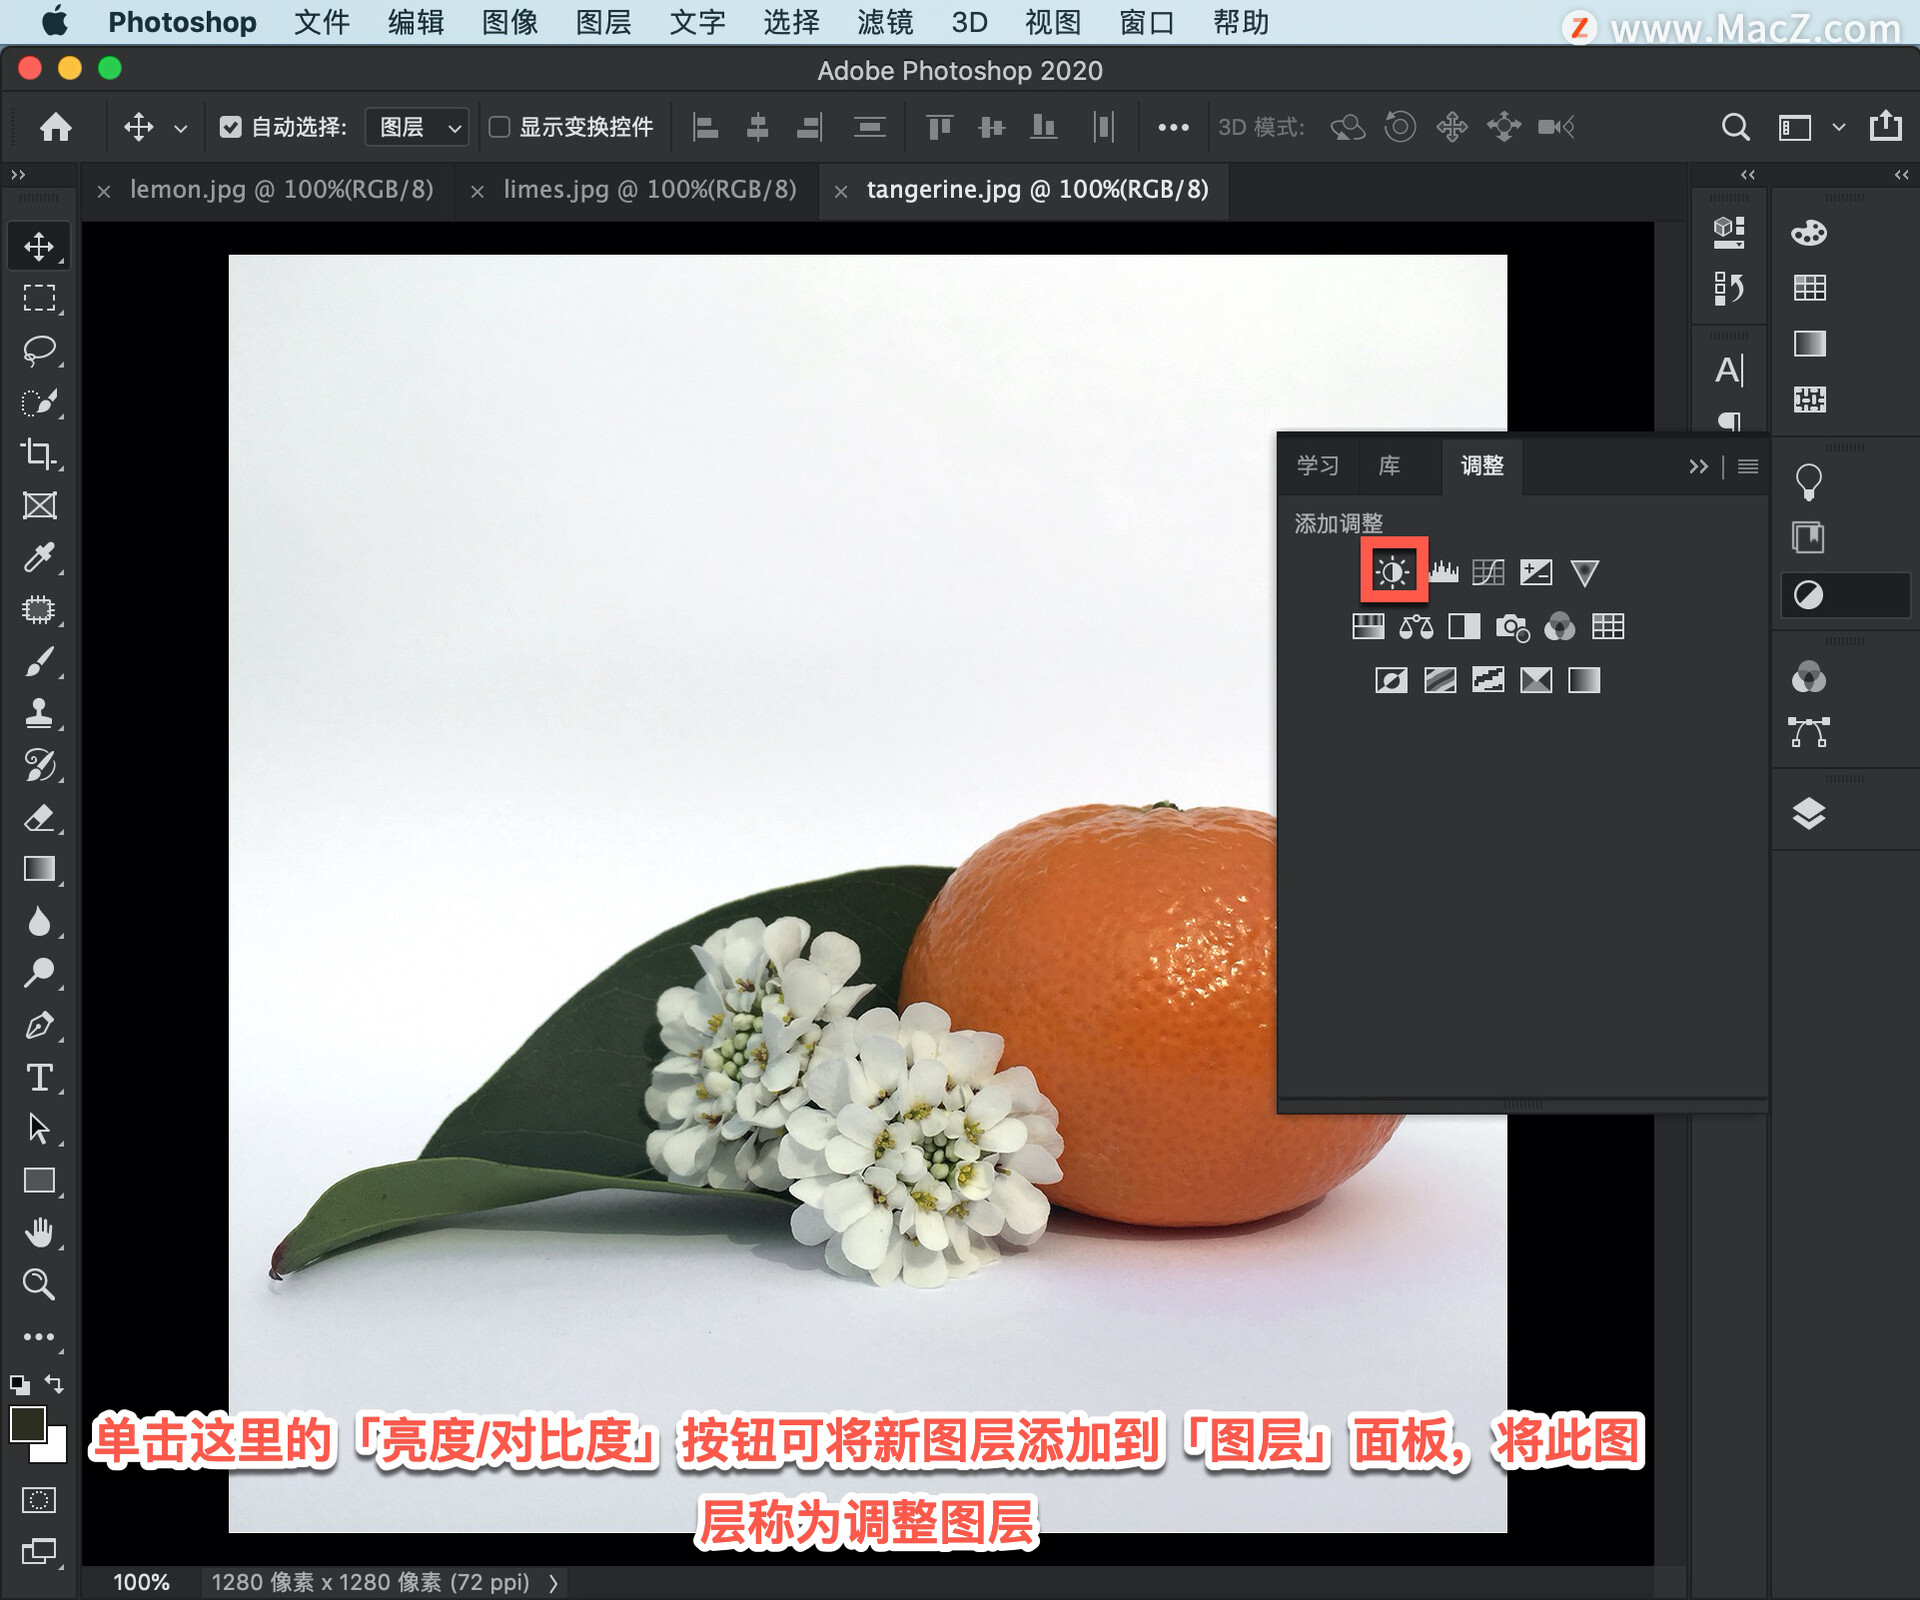Open the 滤镜 menu
Image resolution: width=1920 pixels, height=1600 pixels.
tap(884, 22)
